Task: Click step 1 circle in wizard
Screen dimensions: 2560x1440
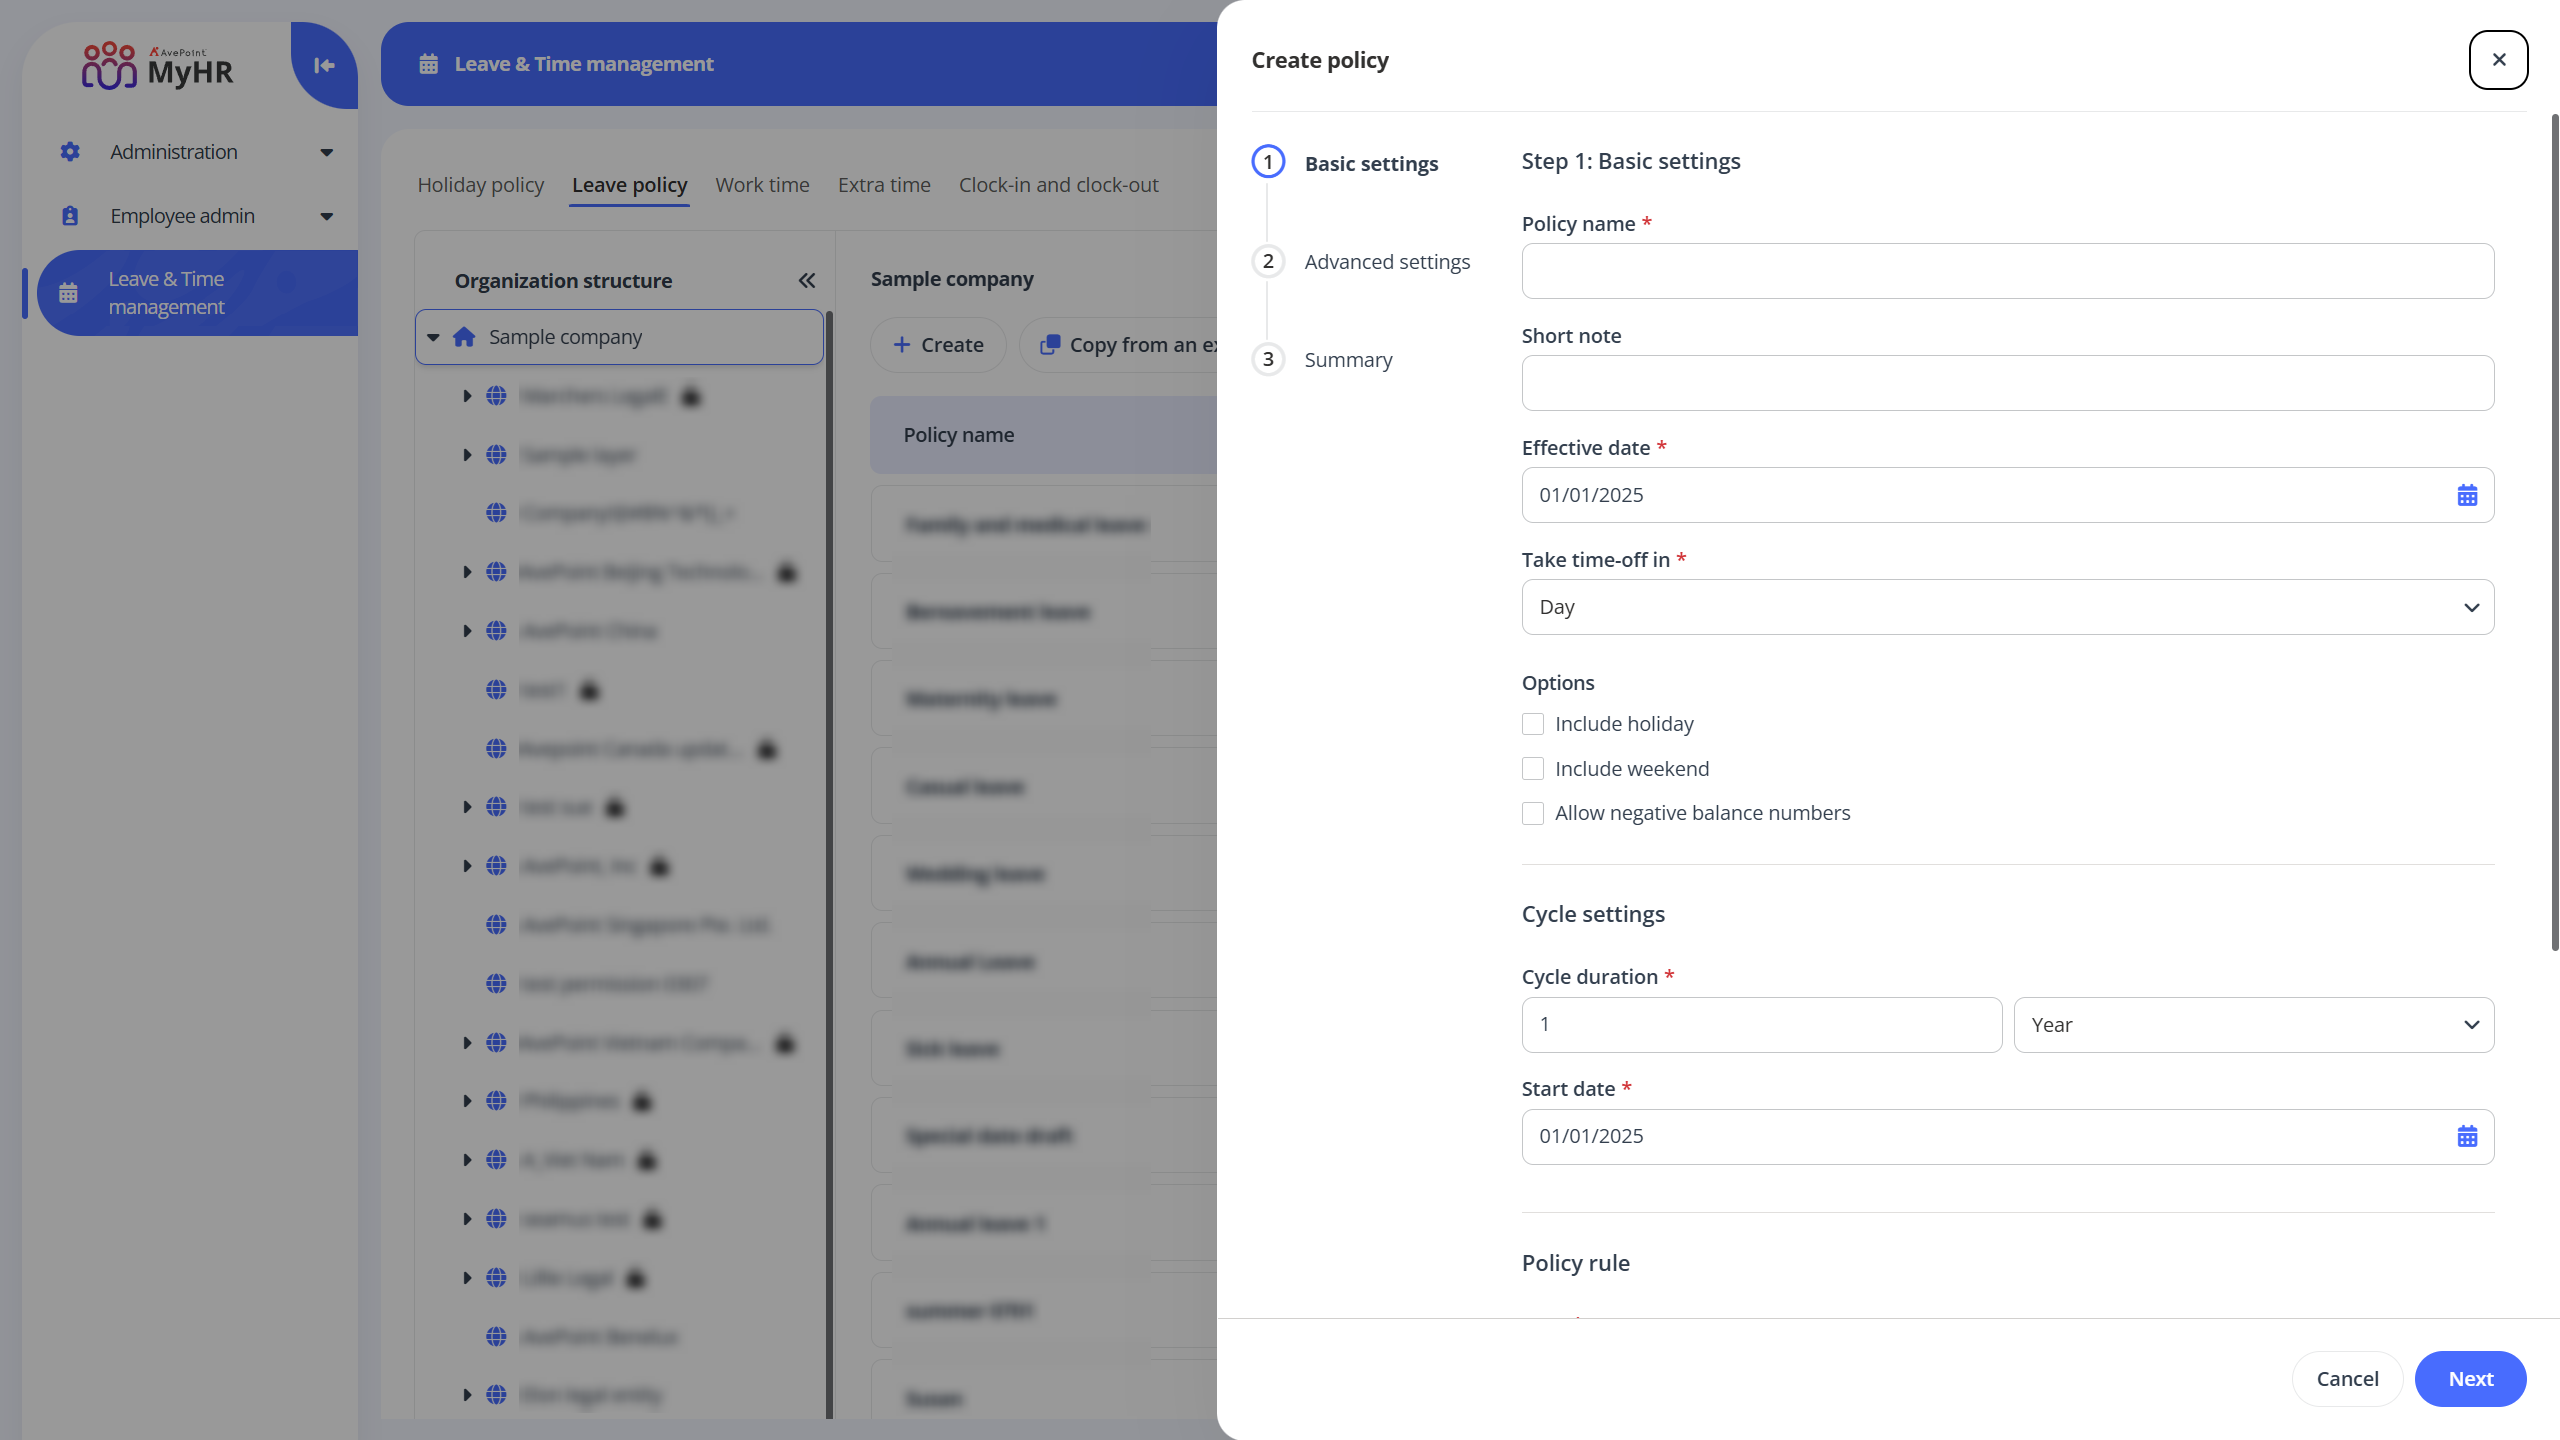Action: coord(1268,162)
